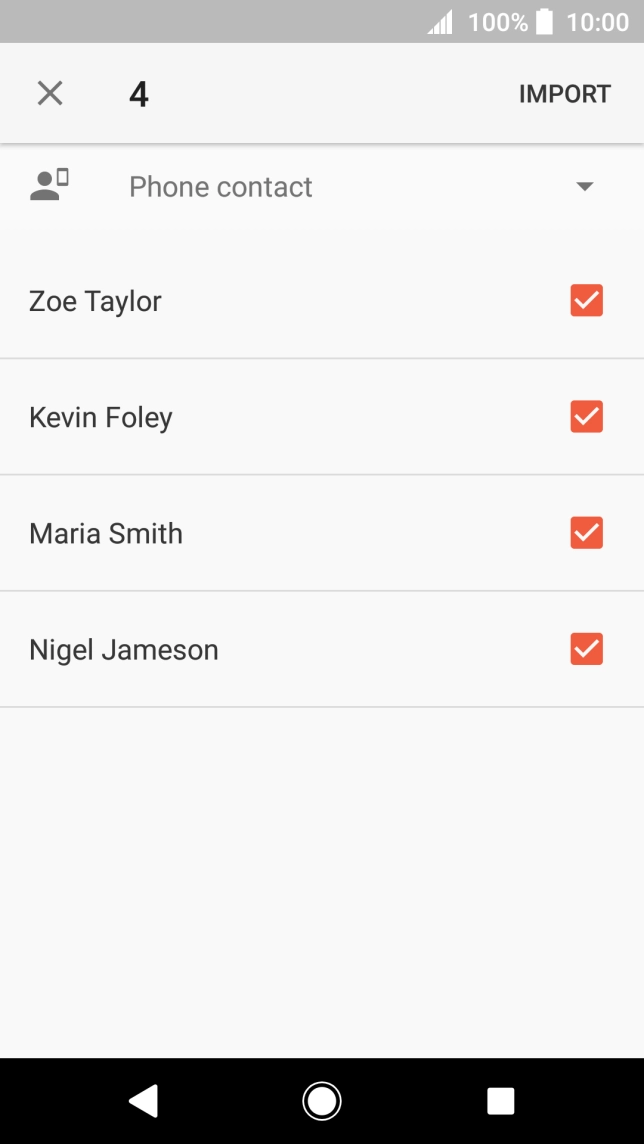Tap the Kevin Foley contact name
Screen dimensions: 644x1144
coord(101,417)
